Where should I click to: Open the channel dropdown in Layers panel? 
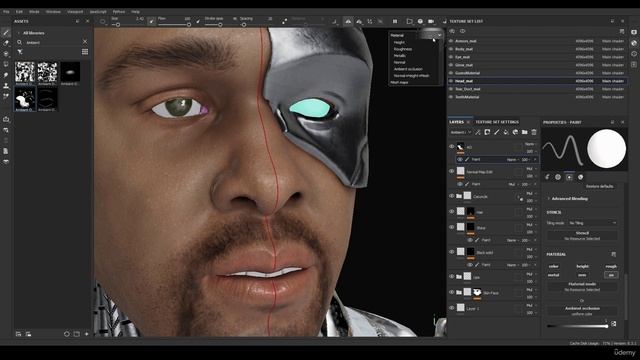click(x=460, y=132)
